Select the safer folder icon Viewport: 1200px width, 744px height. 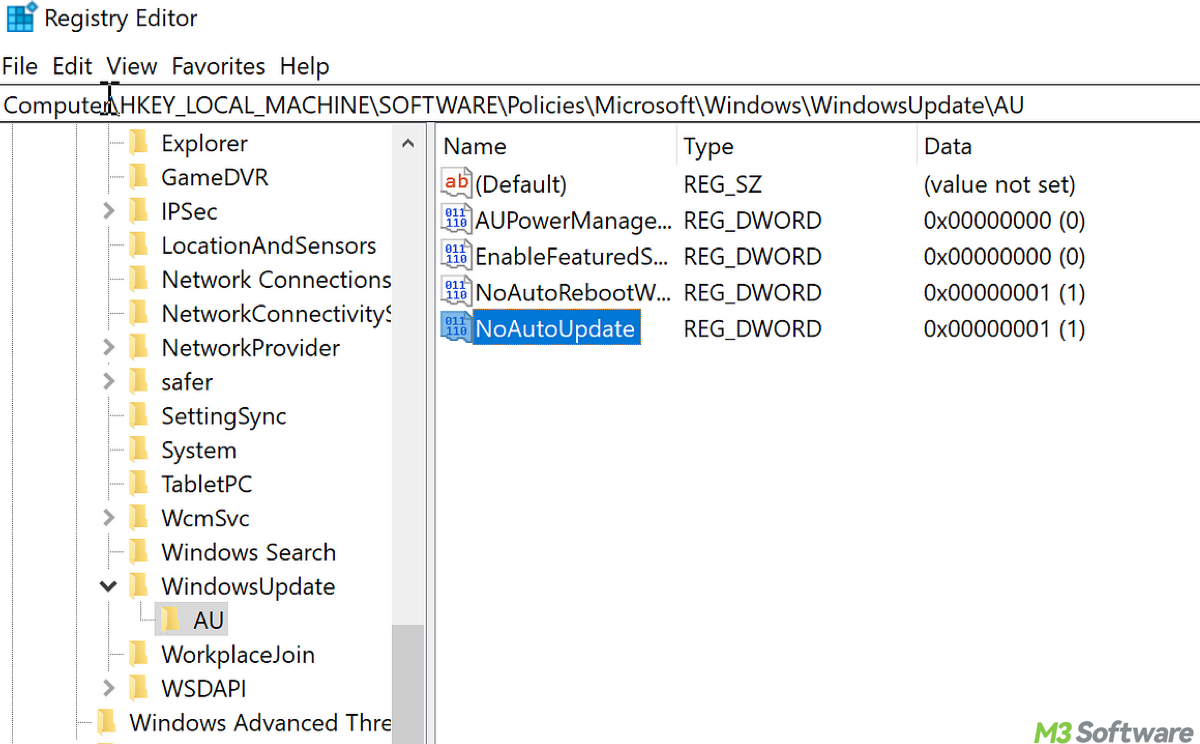(139, 381)
